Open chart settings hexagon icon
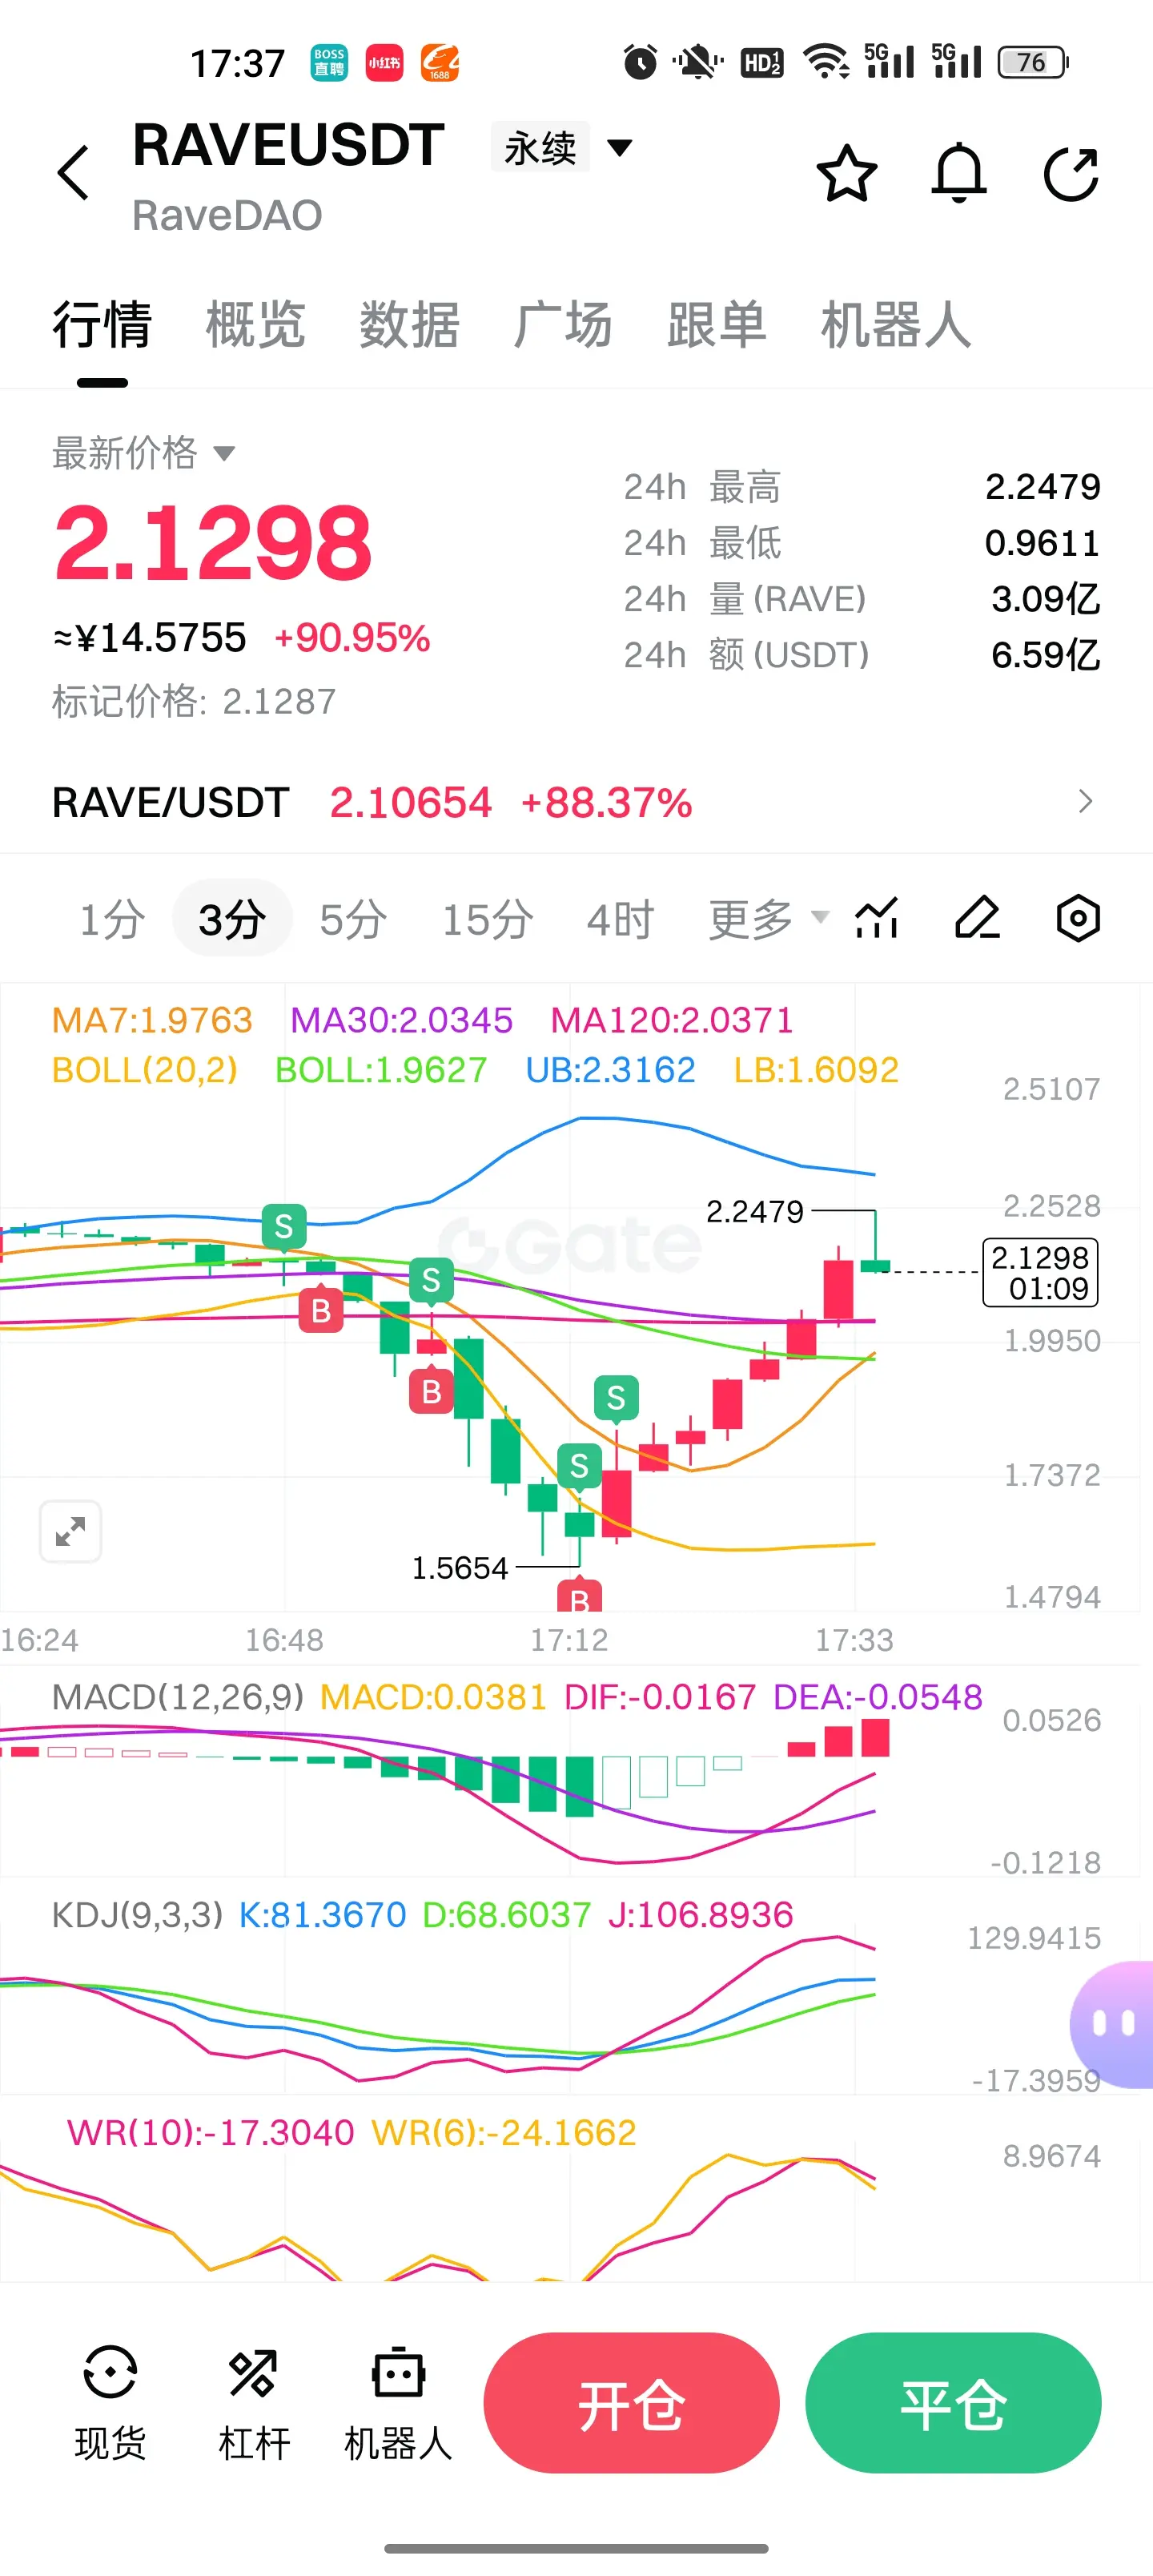Image resolution: width=1153 pixels, height=2576 pixels. (1078, 918)
